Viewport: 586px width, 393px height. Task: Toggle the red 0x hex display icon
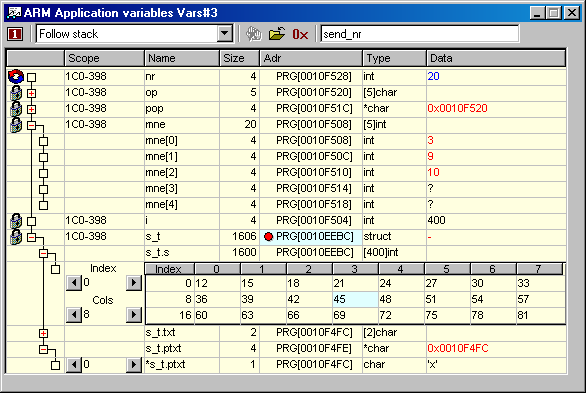coord(300,34)
